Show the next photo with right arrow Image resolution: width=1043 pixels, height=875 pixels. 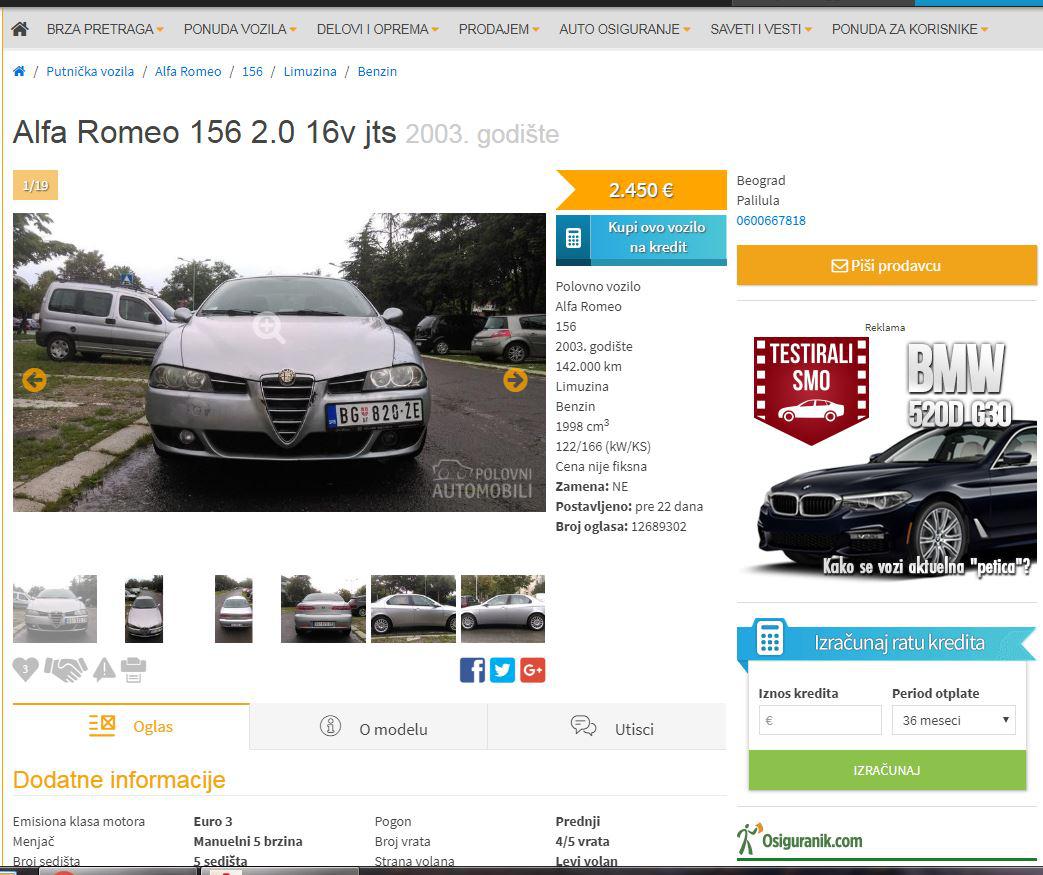point(515,380)
